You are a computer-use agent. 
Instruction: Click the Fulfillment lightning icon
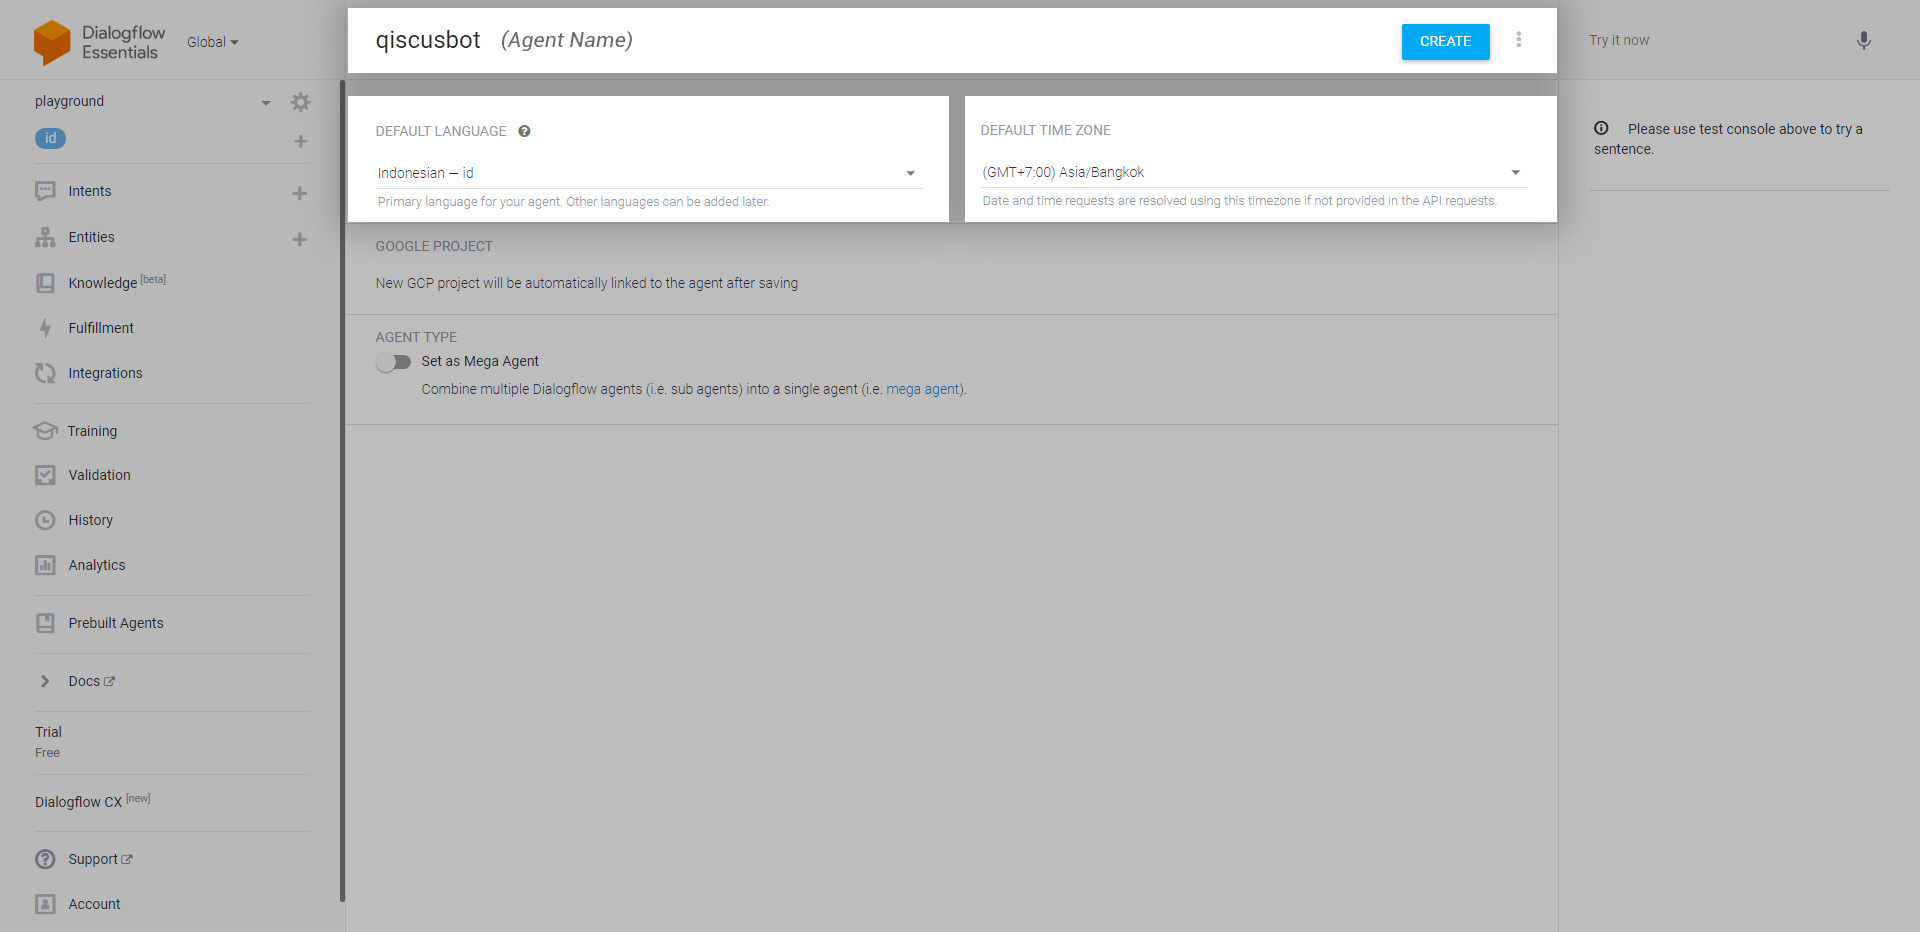[x=46, y=327]
